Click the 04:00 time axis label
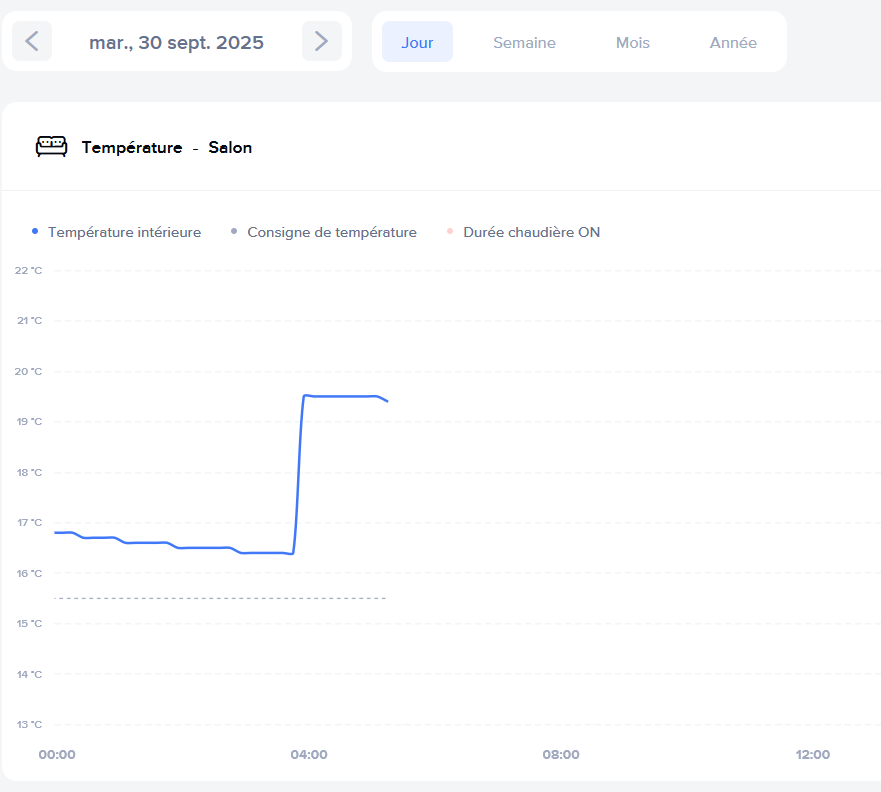Image resolution: width=881 pixels, height=792 pixels. 308,754
